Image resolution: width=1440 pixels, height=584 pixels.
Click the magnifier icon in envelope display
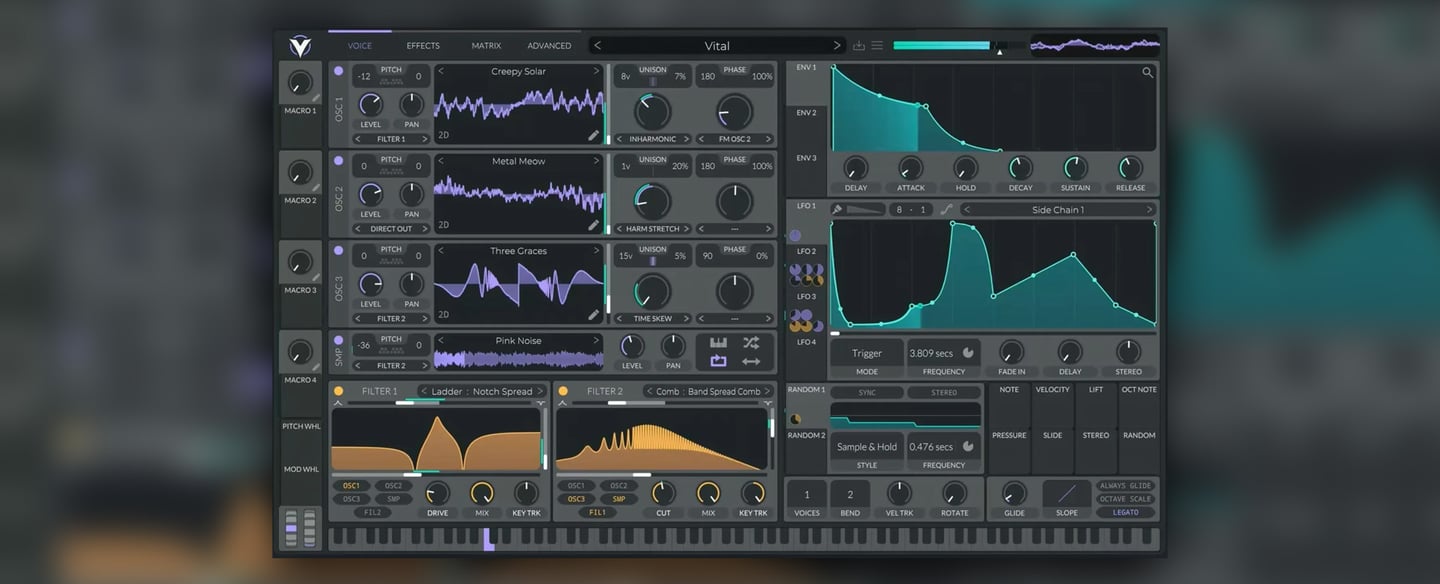pyautogui.click(x=1147, y=72)
